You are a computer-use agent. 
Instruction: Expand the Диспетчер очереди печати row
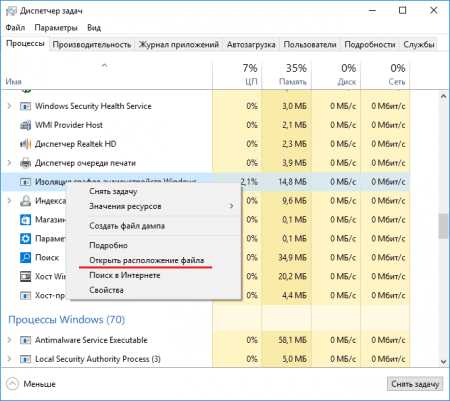click(x=10, y=163)
